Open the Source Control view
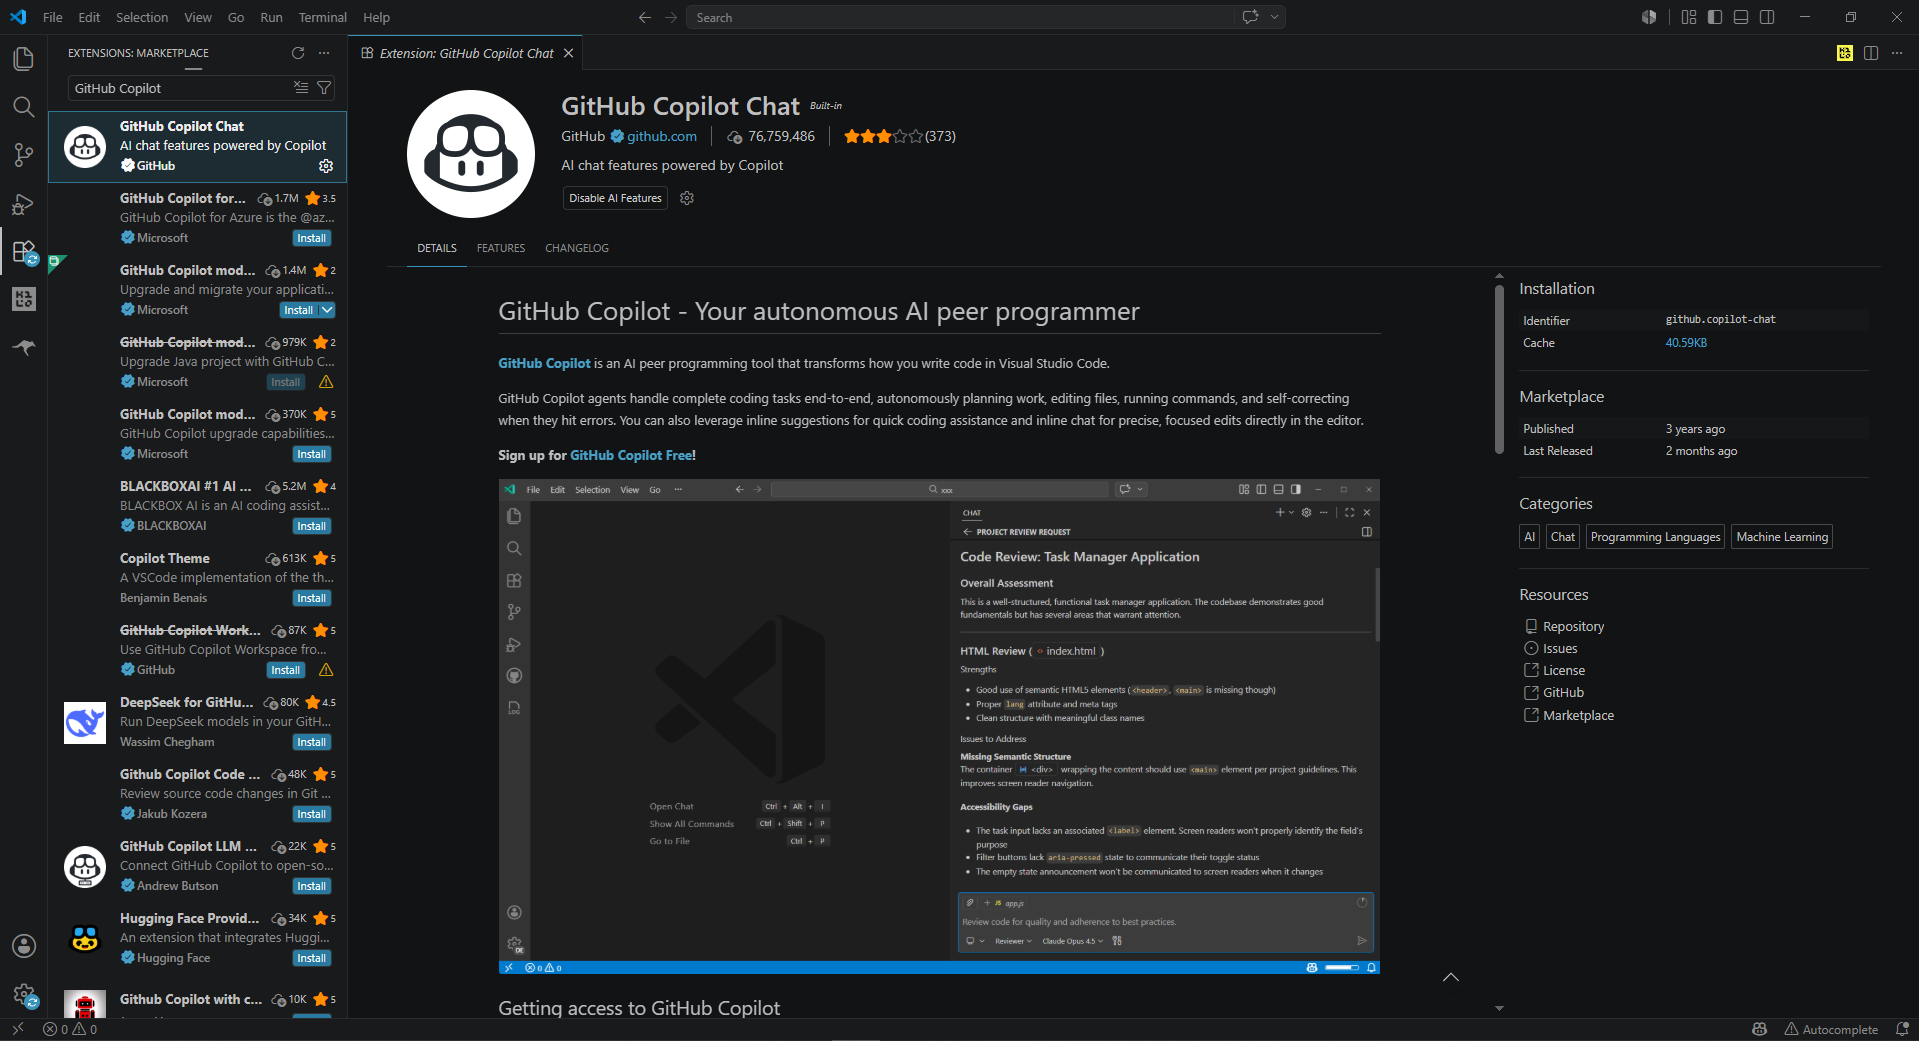The width and height of the screenshot is (1919, 1041). [x=23, y=155]
